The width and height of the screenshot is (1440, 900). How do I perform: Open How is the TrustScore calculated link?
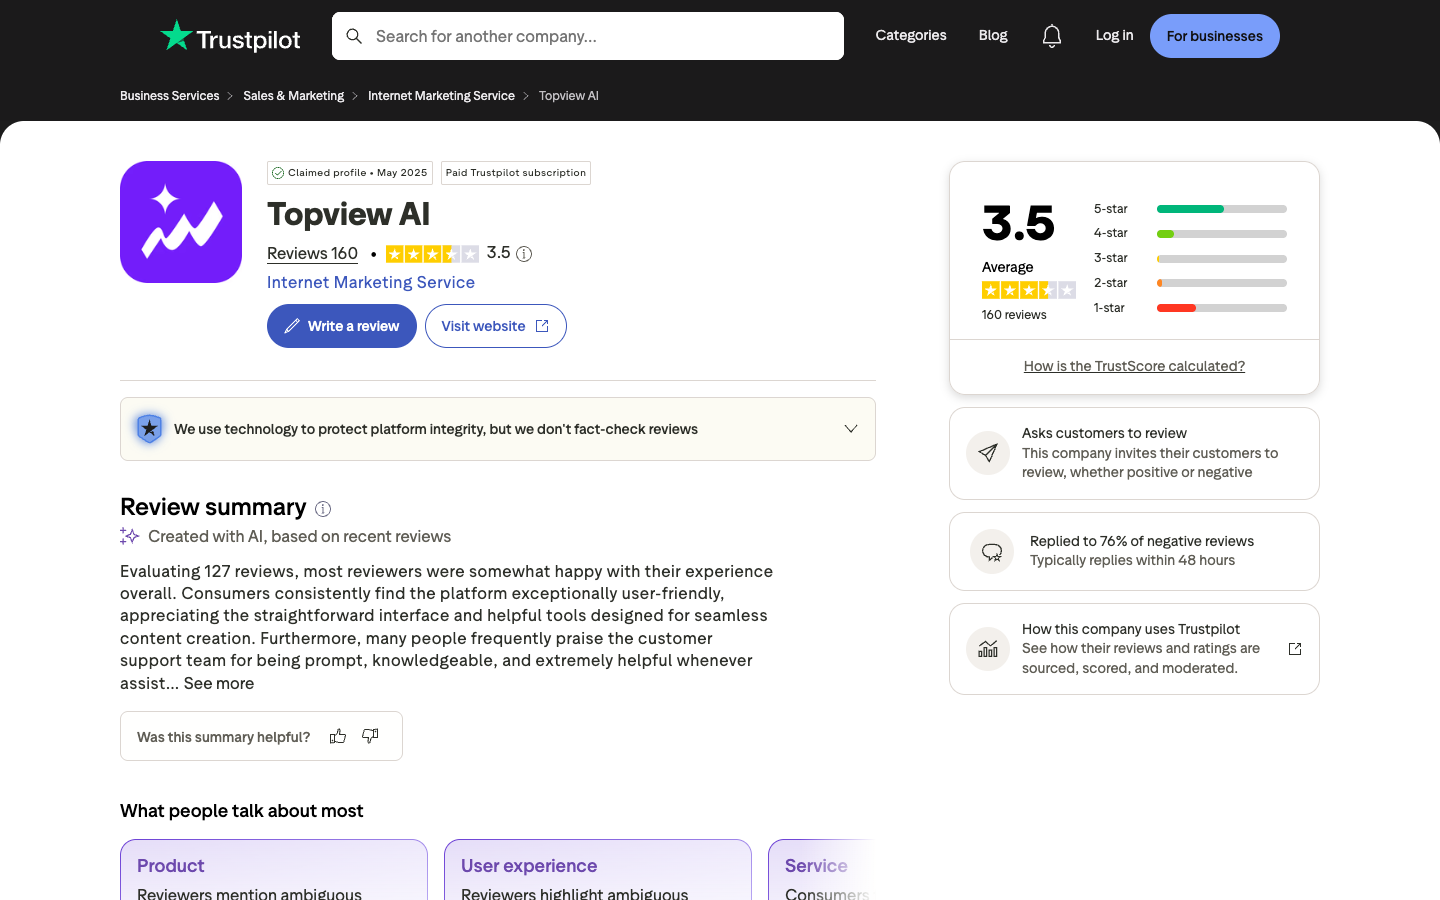(1134, 366)
